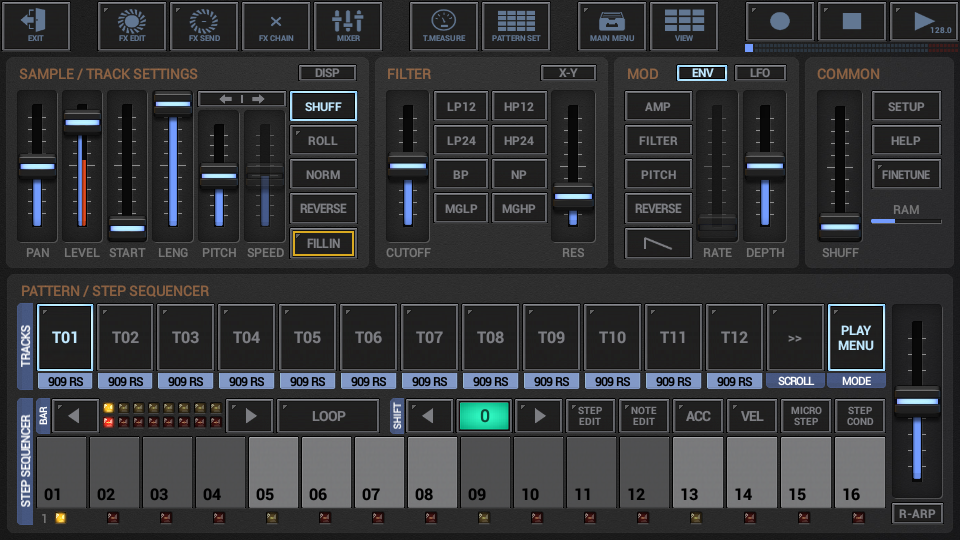
Task: Switch to the LFO mod tab
Action: [x=760, y=73]
